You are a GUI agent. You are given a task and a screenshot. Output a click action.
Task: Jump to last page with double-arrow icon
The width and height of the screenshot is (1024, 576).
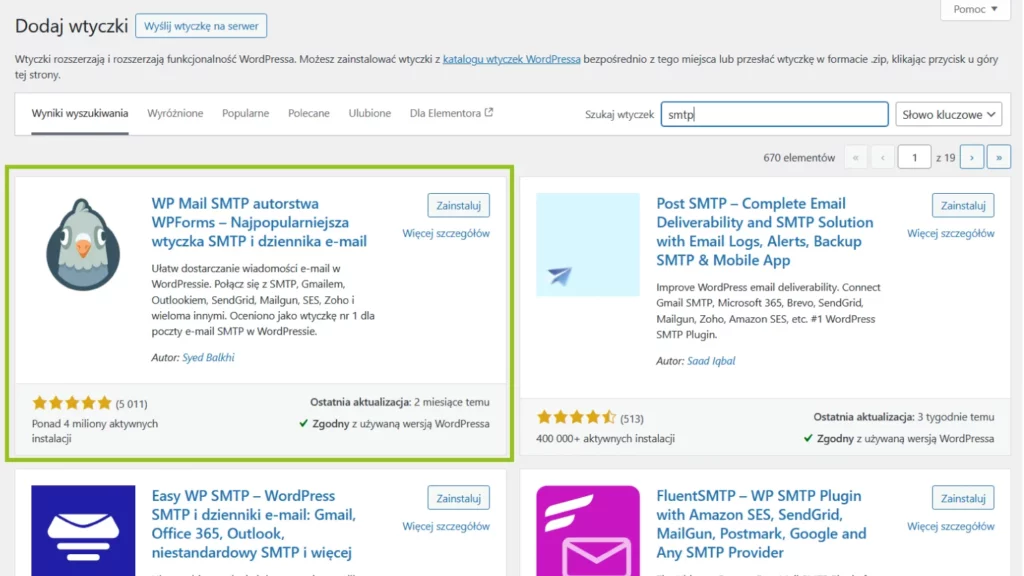pos(999,157)
